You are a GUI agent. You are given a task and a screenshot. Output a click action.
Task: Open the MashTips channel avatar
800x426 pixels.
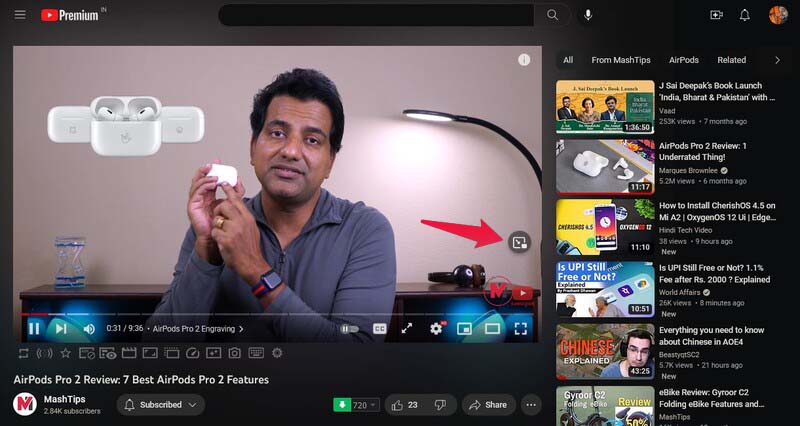24,404
